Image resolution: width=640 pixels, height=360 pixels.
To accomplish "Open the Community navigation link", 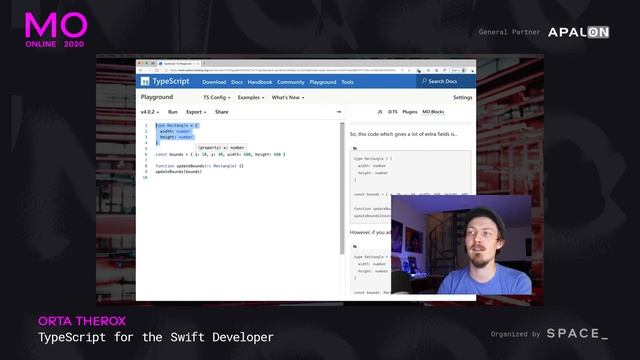I will (x=291, y=82).
